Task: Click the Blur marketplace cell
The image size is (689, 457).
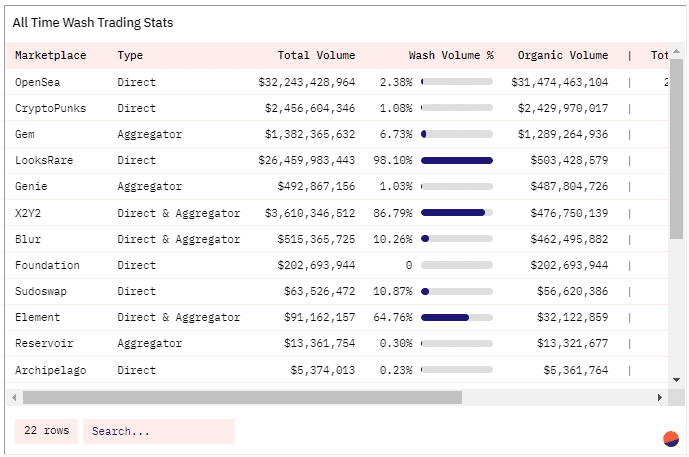Action: [28, 239]
